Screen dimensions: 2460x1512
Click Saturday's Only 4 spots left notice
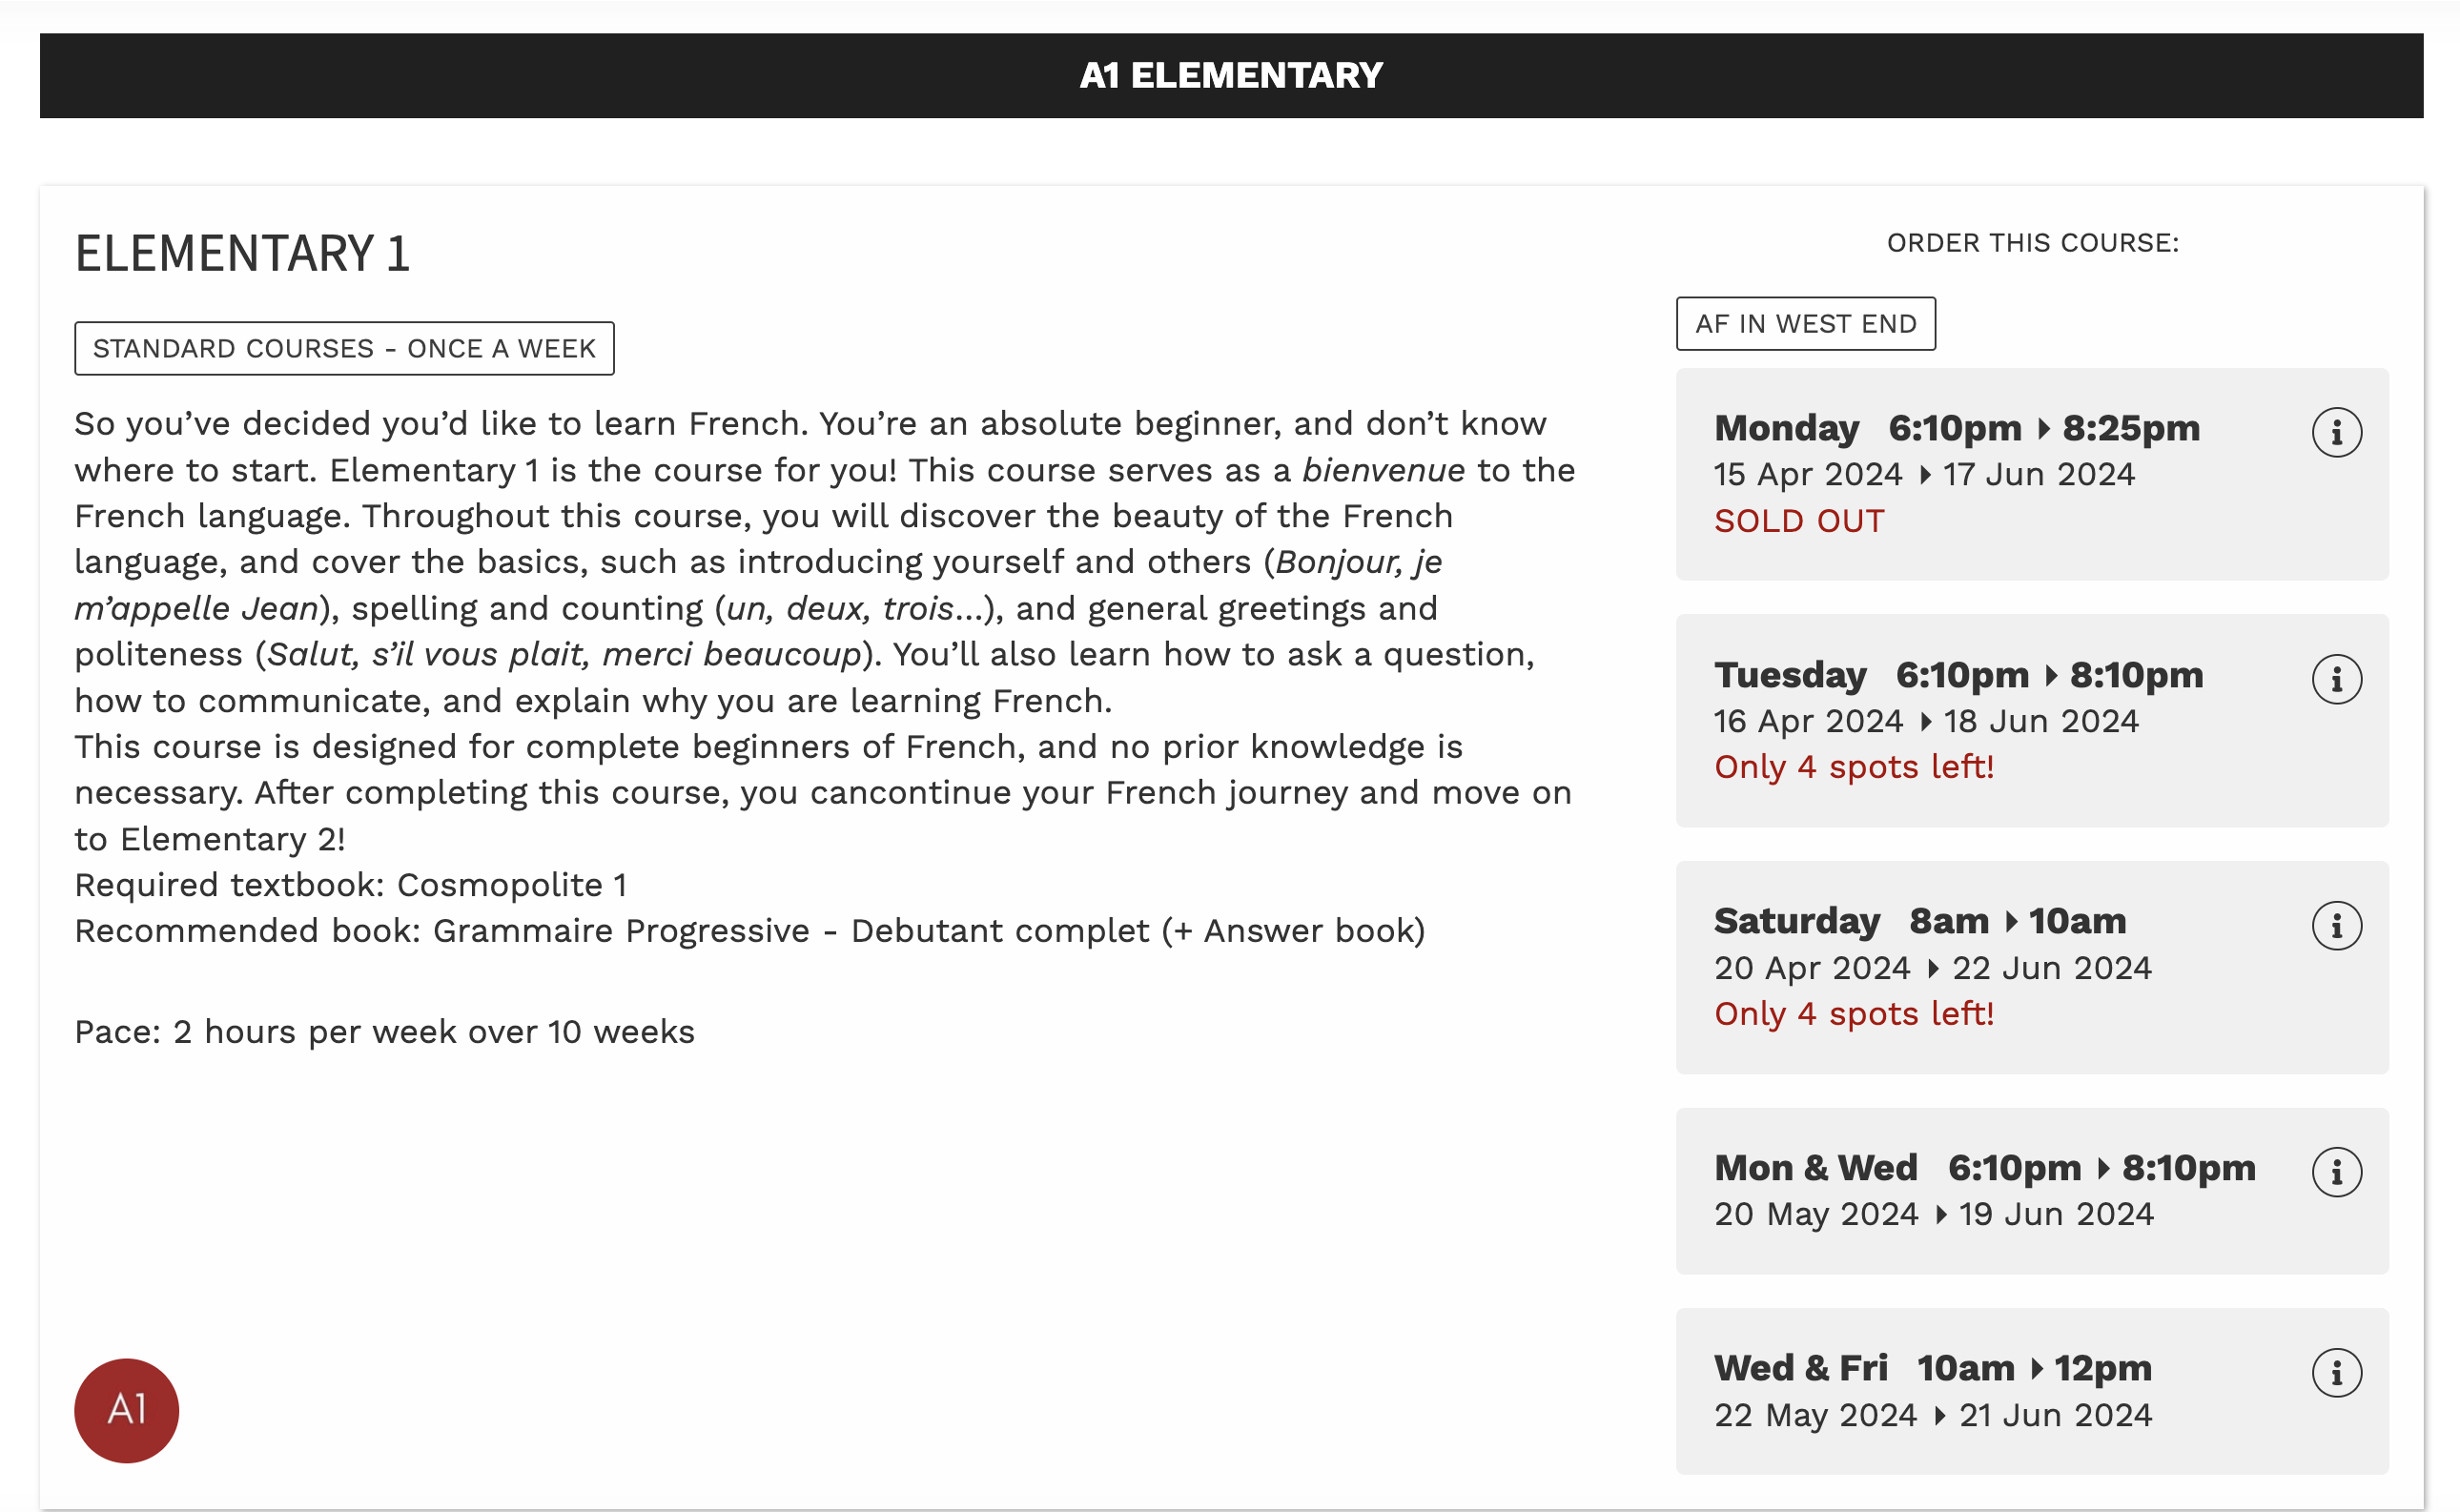[x=1853, y=1014]
